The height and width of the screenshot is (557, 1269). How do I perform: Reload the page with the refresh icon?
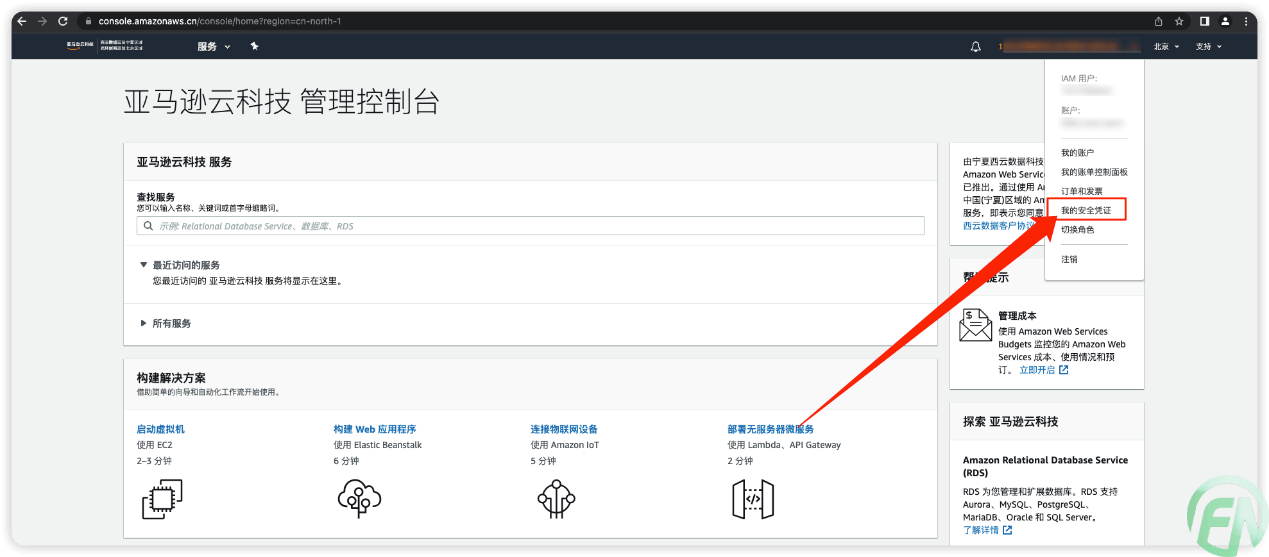click(63, 21)
